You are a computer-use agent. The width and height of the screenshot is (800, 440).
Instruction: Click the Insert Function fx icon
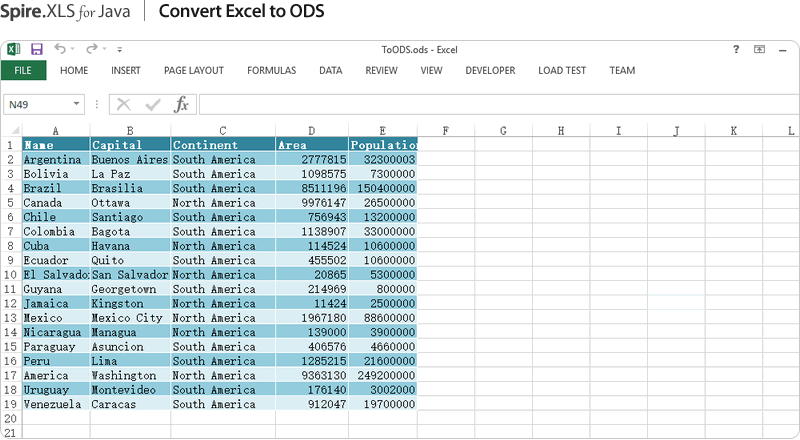pyautogui.click(x=181, y=105)
